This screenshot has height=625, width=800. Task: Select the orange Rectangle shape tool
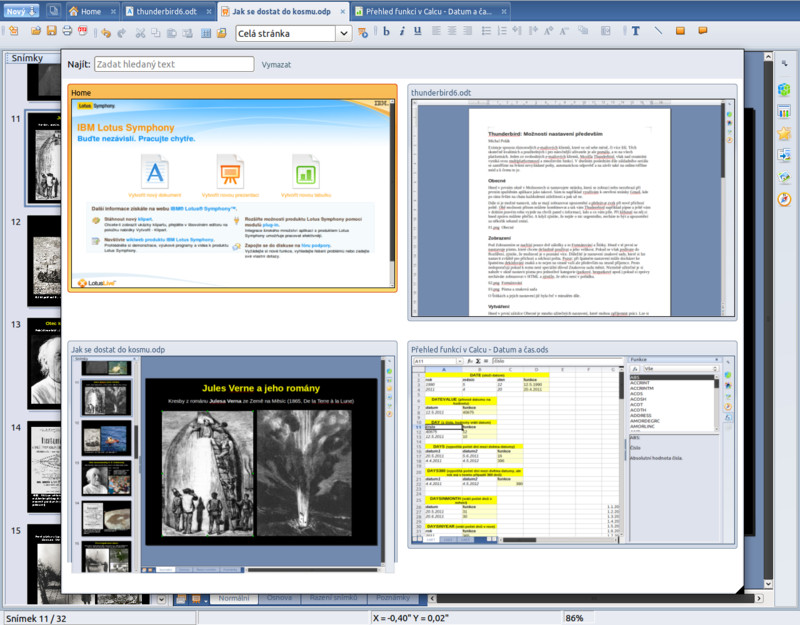pos(680,31)
